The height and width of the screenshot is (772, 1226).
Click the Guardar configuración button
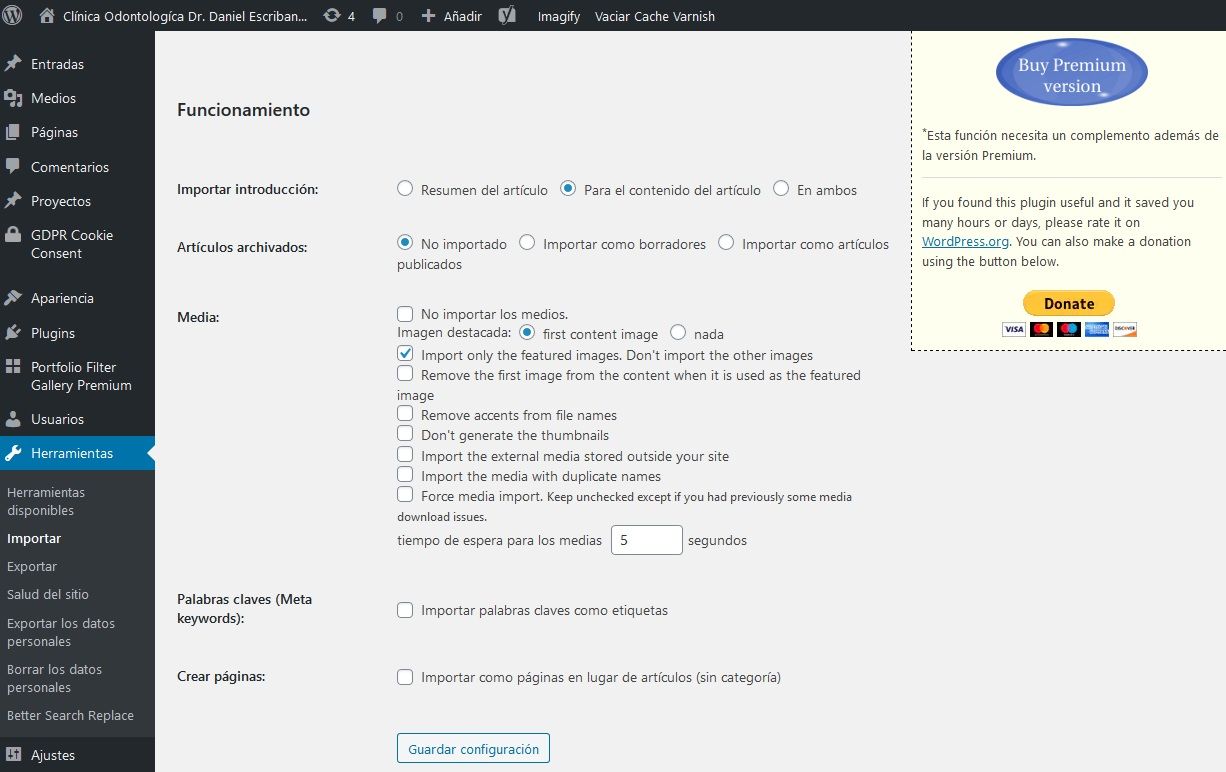click(x=473, y=749)
